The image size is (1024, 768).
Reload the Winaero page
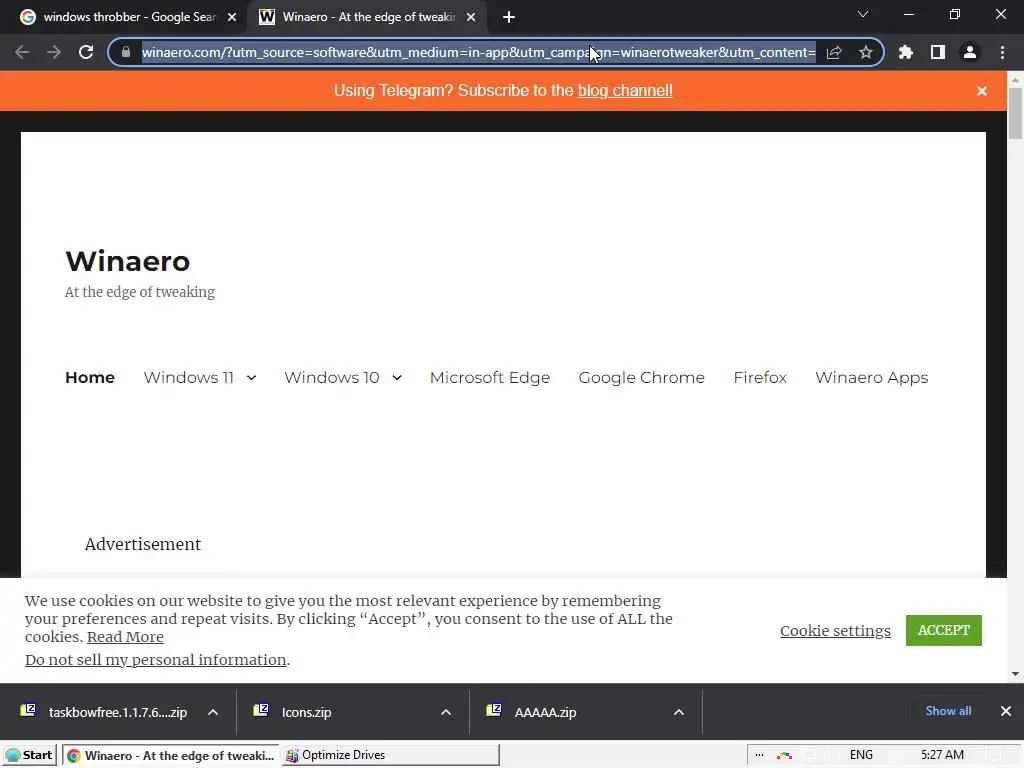86,52
